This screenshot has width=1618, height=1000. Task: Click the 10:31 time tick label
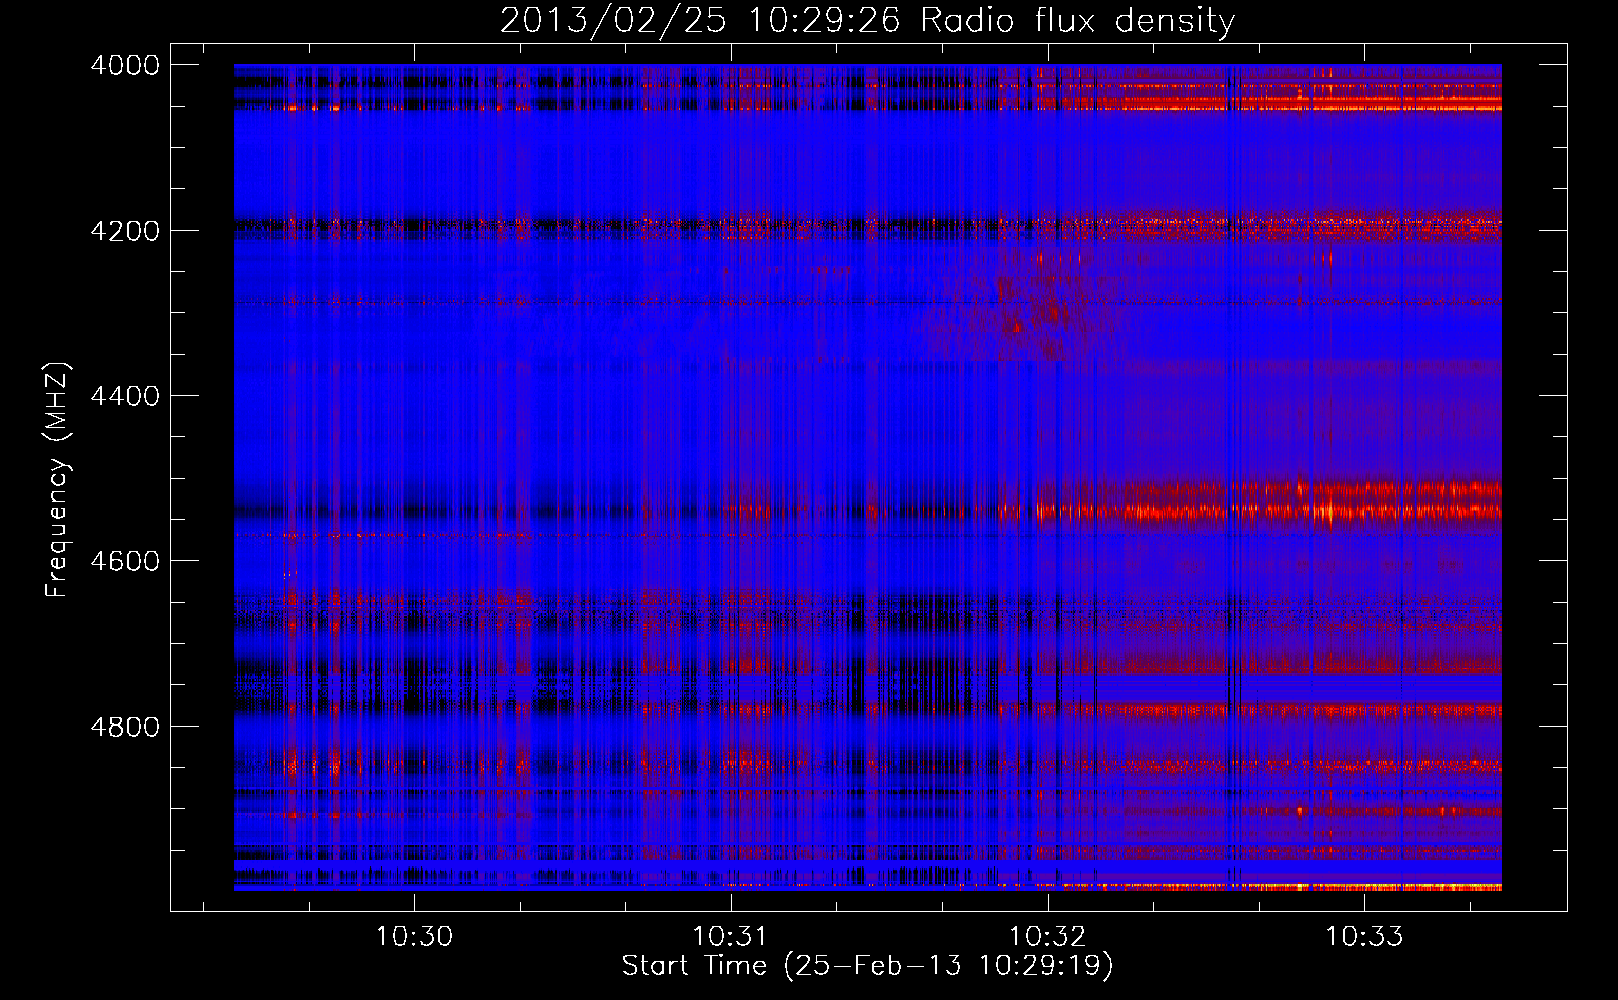tap(730, 937)
